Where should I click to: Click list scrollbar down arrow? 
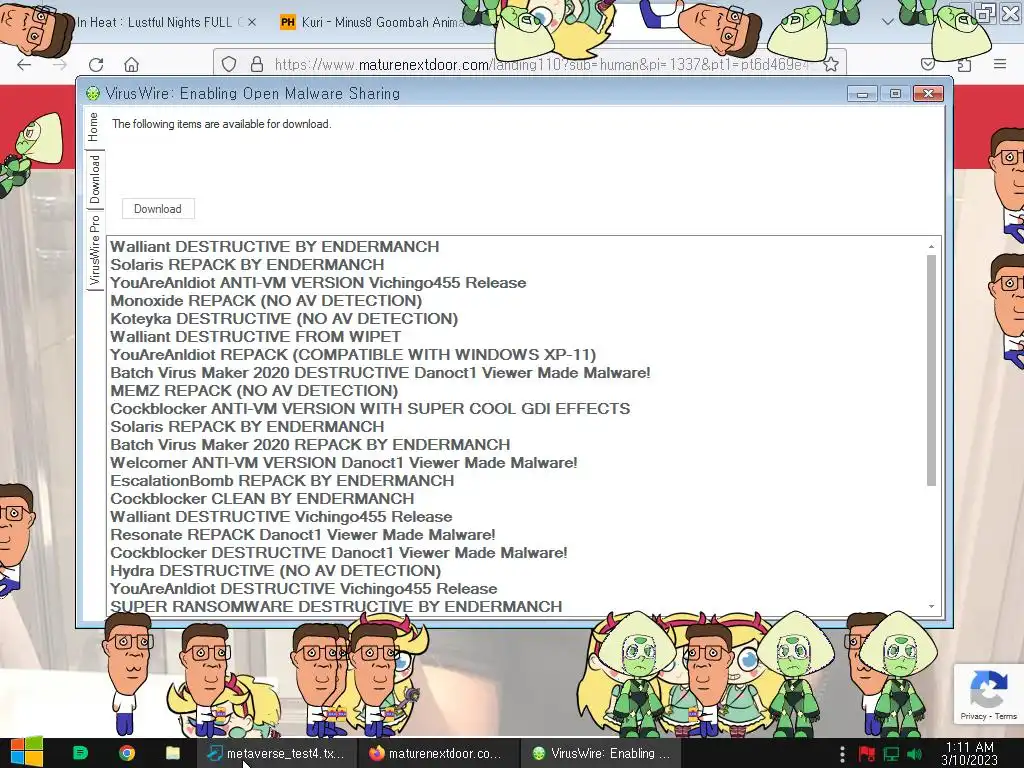coord(931,607)
